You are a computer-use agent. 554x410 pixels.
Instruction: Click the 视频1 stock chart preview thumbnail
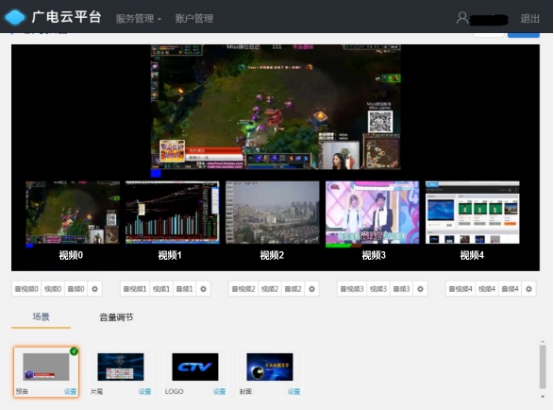coord(172,212)
